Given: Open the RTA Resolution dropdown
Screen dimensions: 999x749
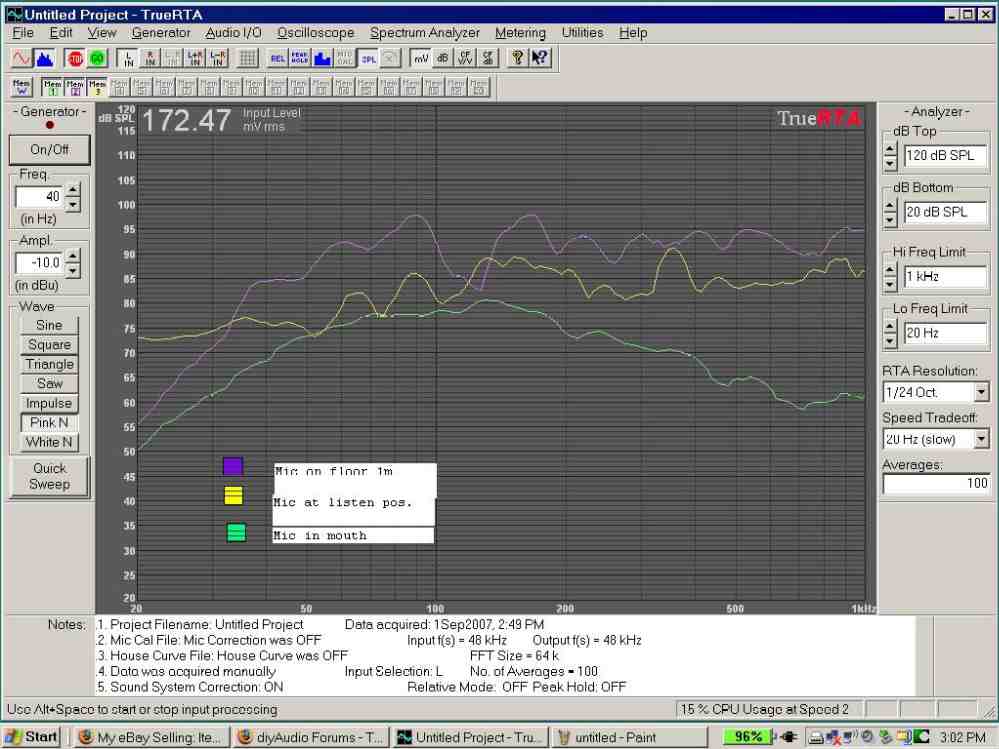Looking at the screenshot, I should click(982, 392).
